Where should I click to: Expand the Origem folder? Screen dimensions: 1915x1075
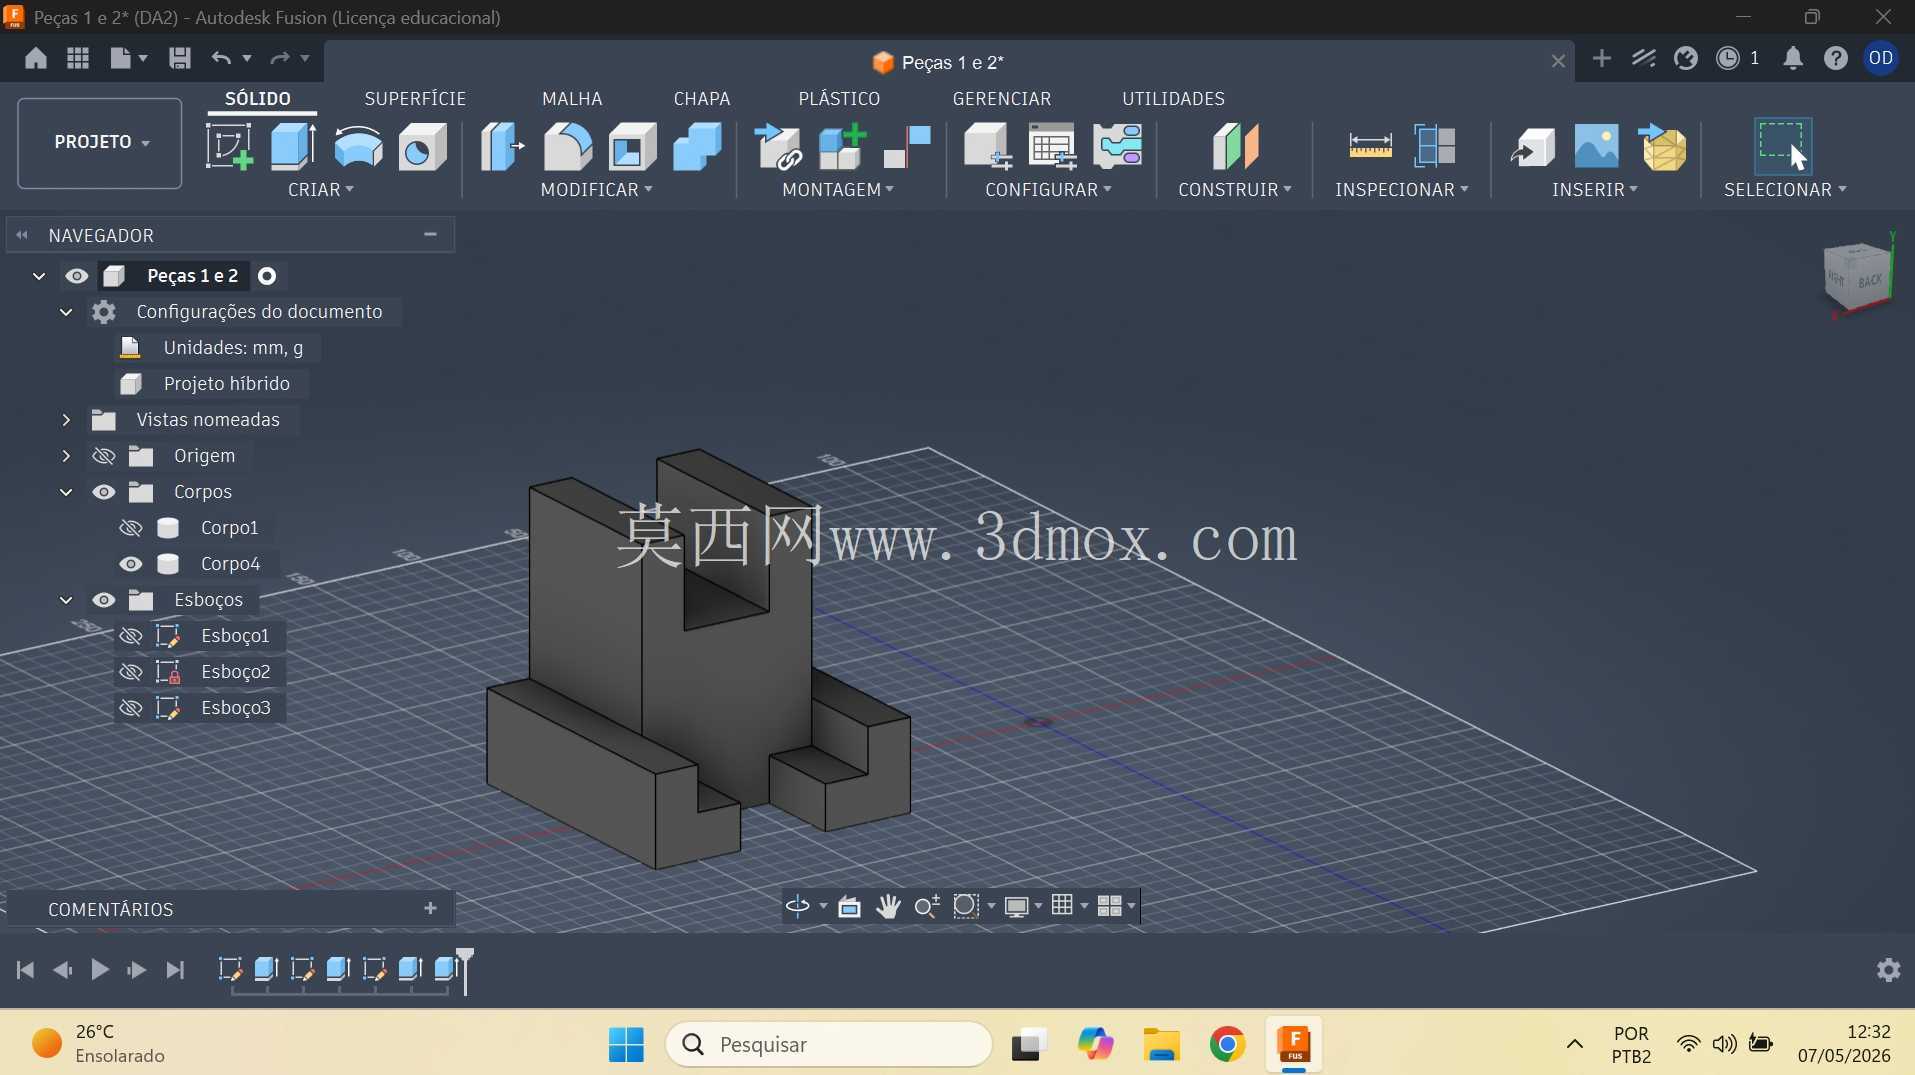[66, 456]
